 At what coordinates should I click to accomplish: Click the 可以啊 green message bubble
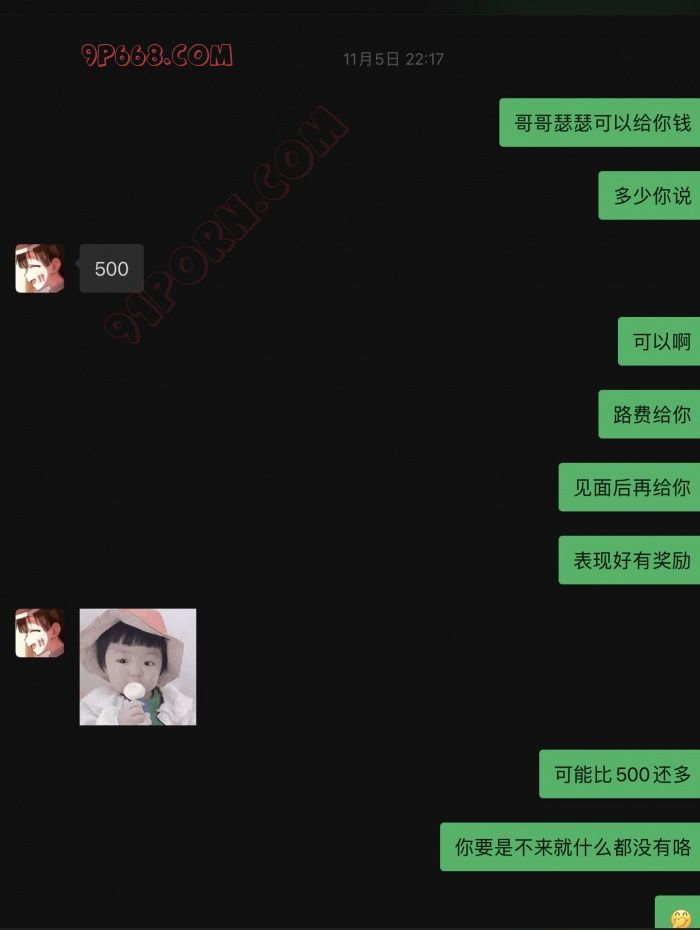pos(659,341)
